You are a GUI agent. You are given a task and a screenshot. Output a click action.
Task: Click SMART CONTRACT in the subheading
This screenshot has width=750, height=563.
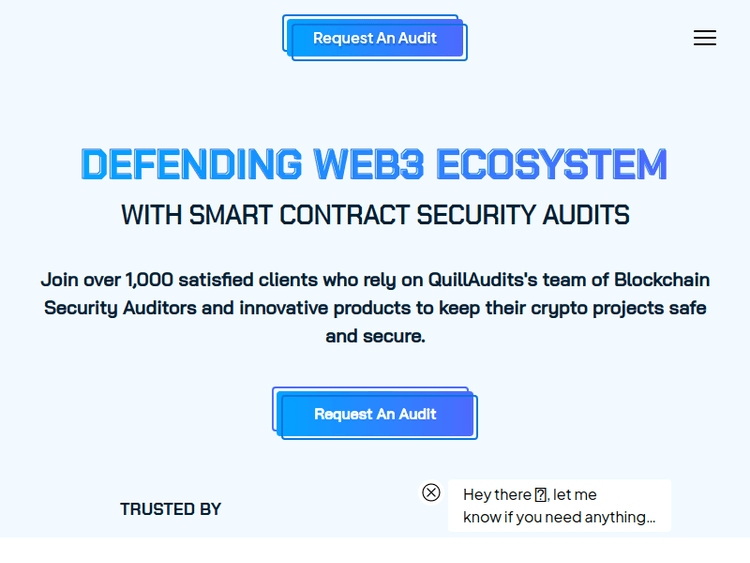coord(299,215)
